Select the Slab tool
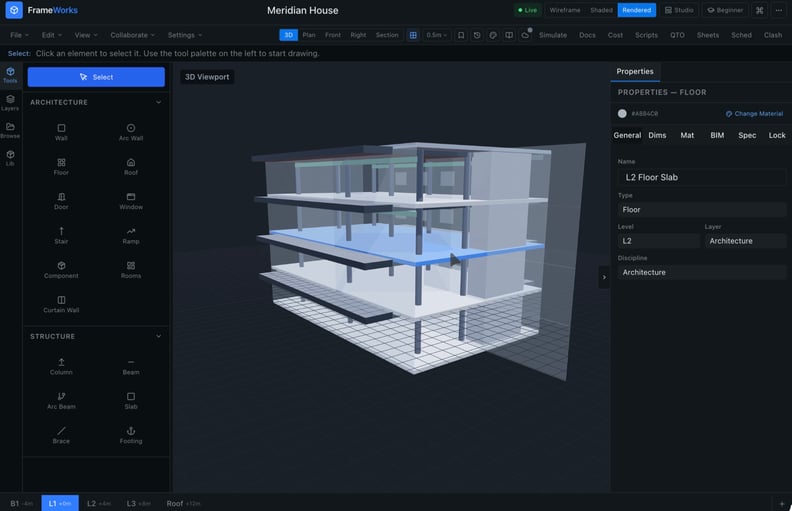The height and width of the screenshot is (511, 792). [x=131, y=400]
